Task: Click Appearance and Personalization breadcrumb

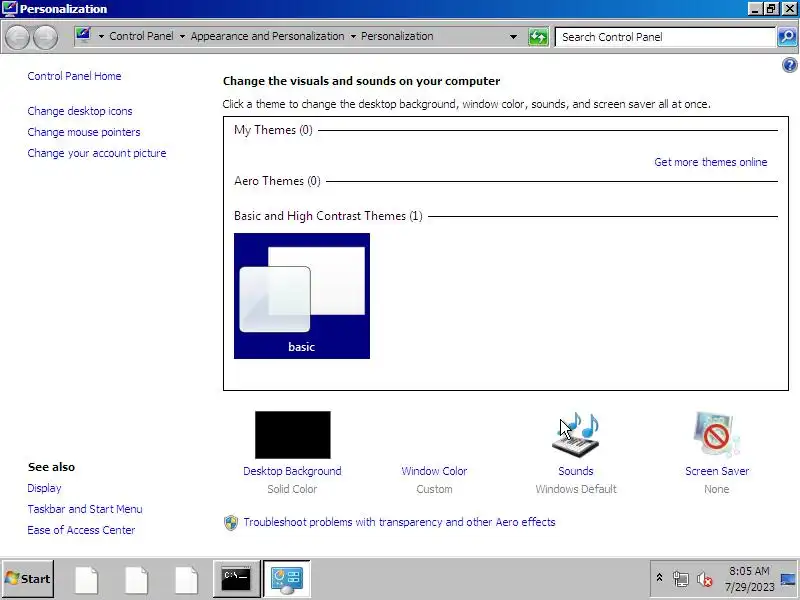Action: 267,36
